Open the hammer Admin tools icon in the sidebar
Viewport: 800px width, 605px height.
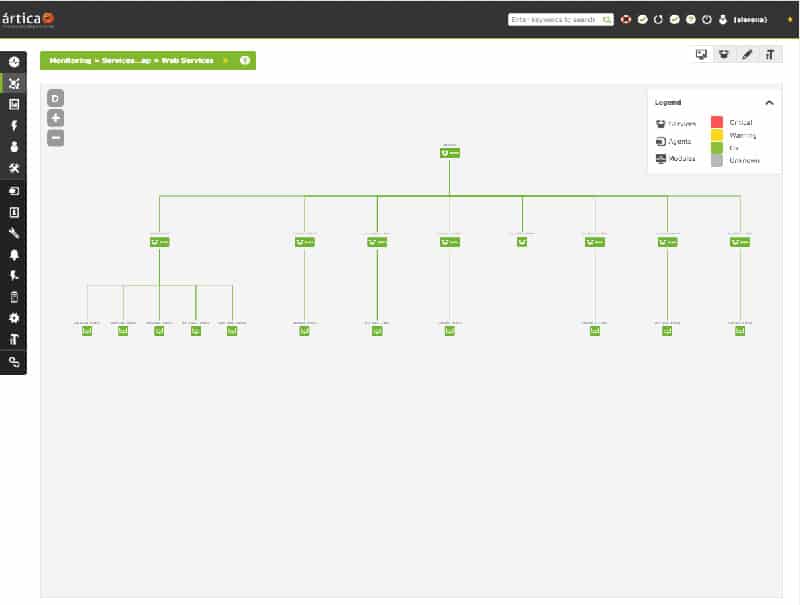pos(14,339)
